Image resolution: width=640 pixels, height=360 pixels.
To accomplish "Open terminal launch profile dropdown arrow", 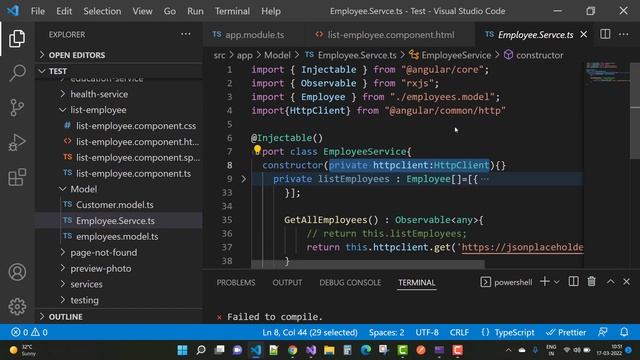I will (x=557, y=282).
